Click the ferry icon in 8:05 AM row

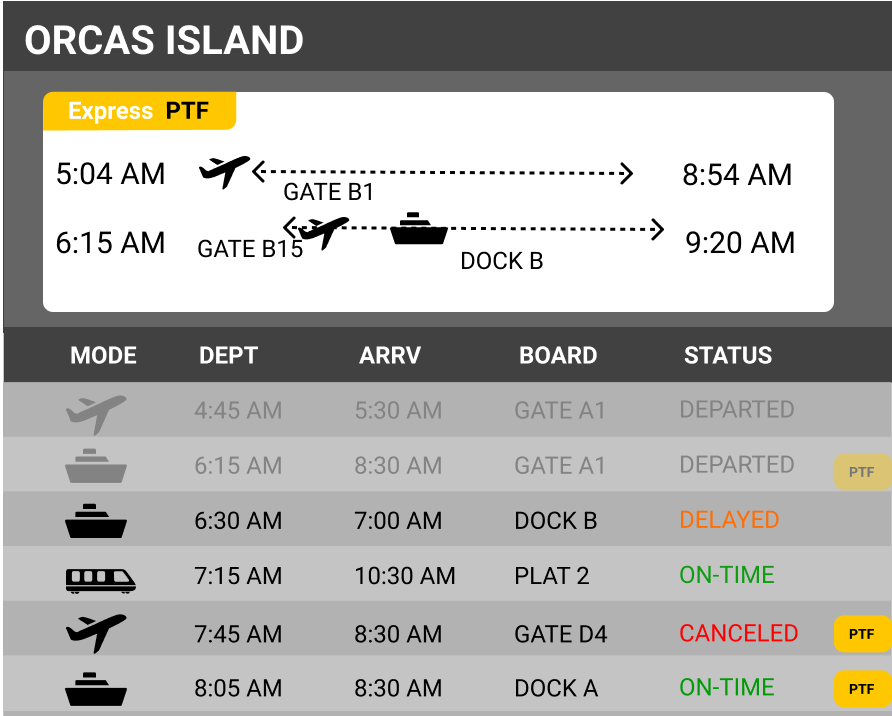click(x=96, y=689)
